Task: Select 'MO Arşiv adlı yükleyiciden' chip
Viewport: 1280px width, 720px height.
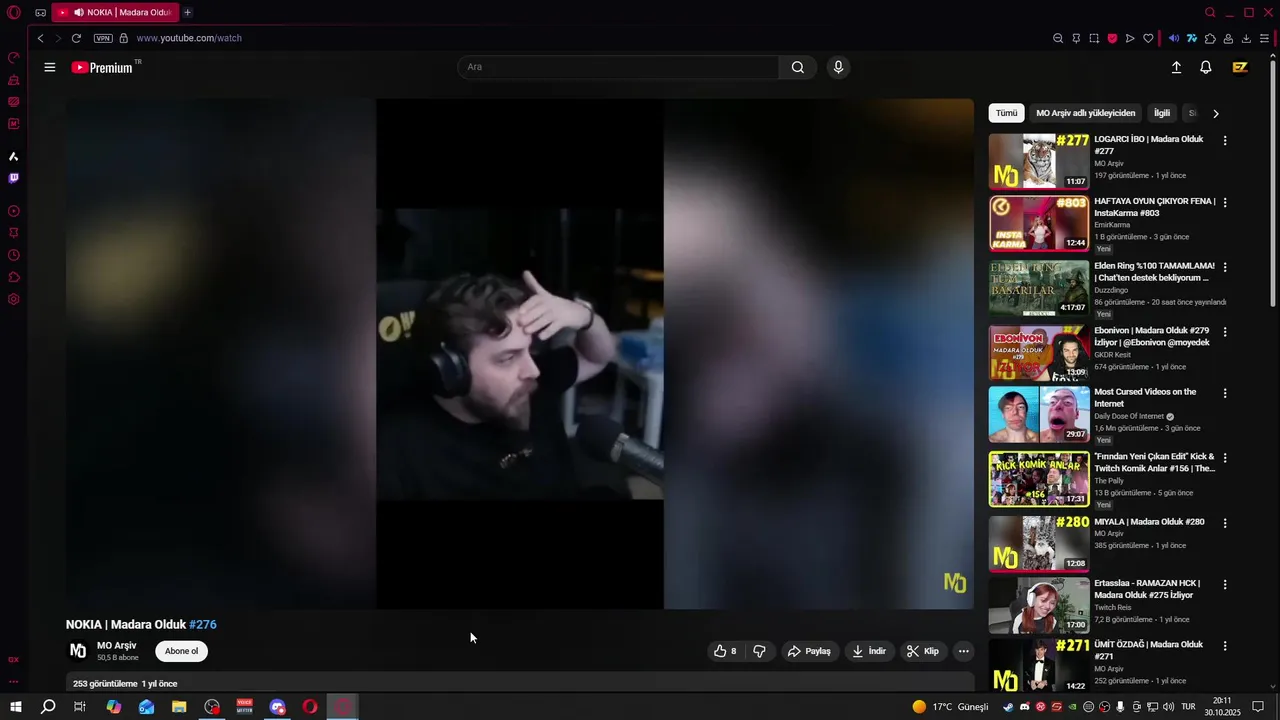Action: tap(1085, 113)
